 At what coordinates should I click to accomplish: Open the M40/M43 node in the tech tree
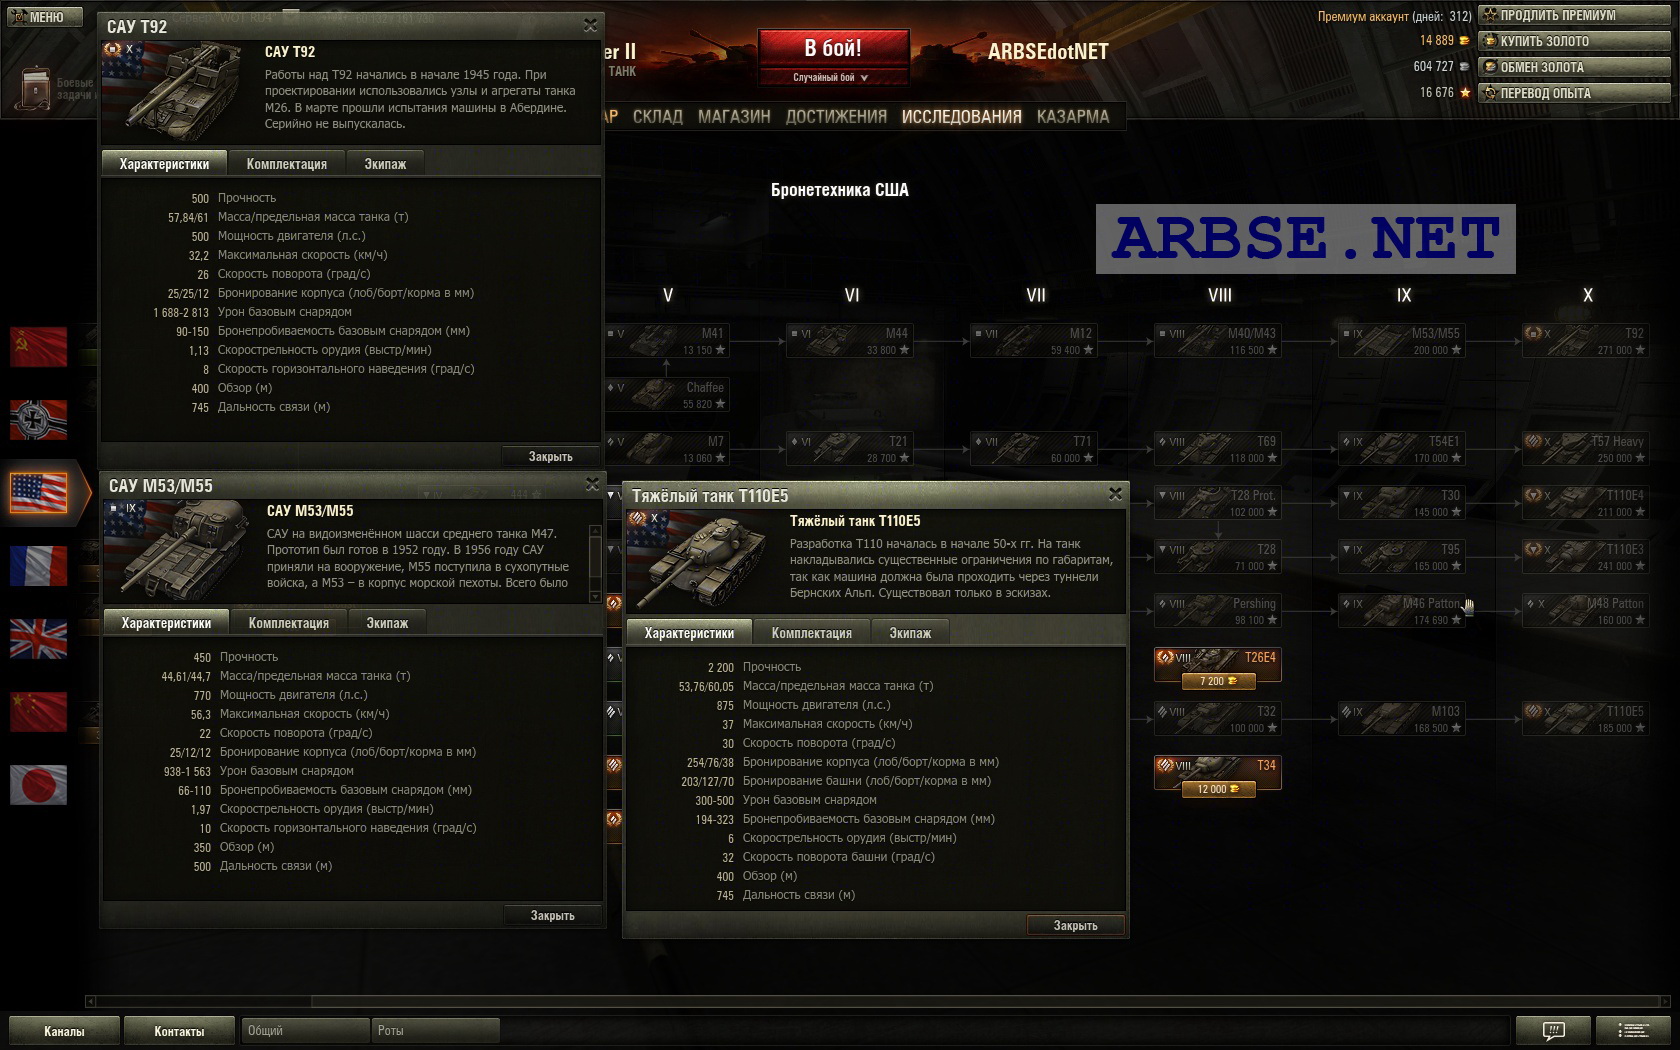1217,341
